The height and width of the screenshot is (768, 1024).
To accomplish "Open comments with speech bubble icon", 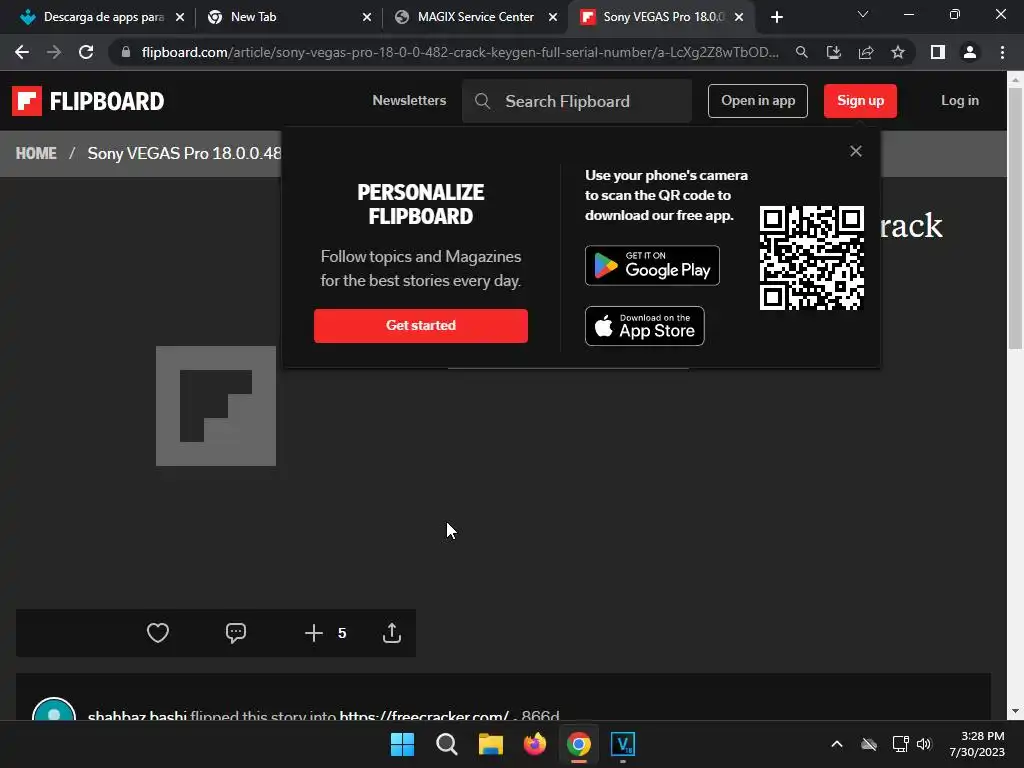I will [236, 633].
